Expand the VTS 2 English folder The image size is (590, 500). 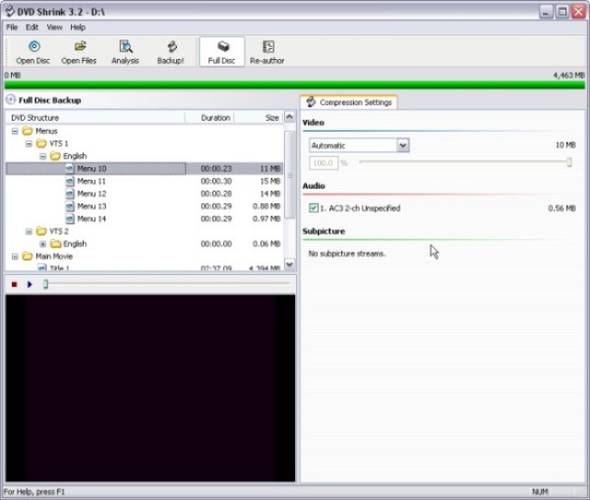tap(43, 244)
